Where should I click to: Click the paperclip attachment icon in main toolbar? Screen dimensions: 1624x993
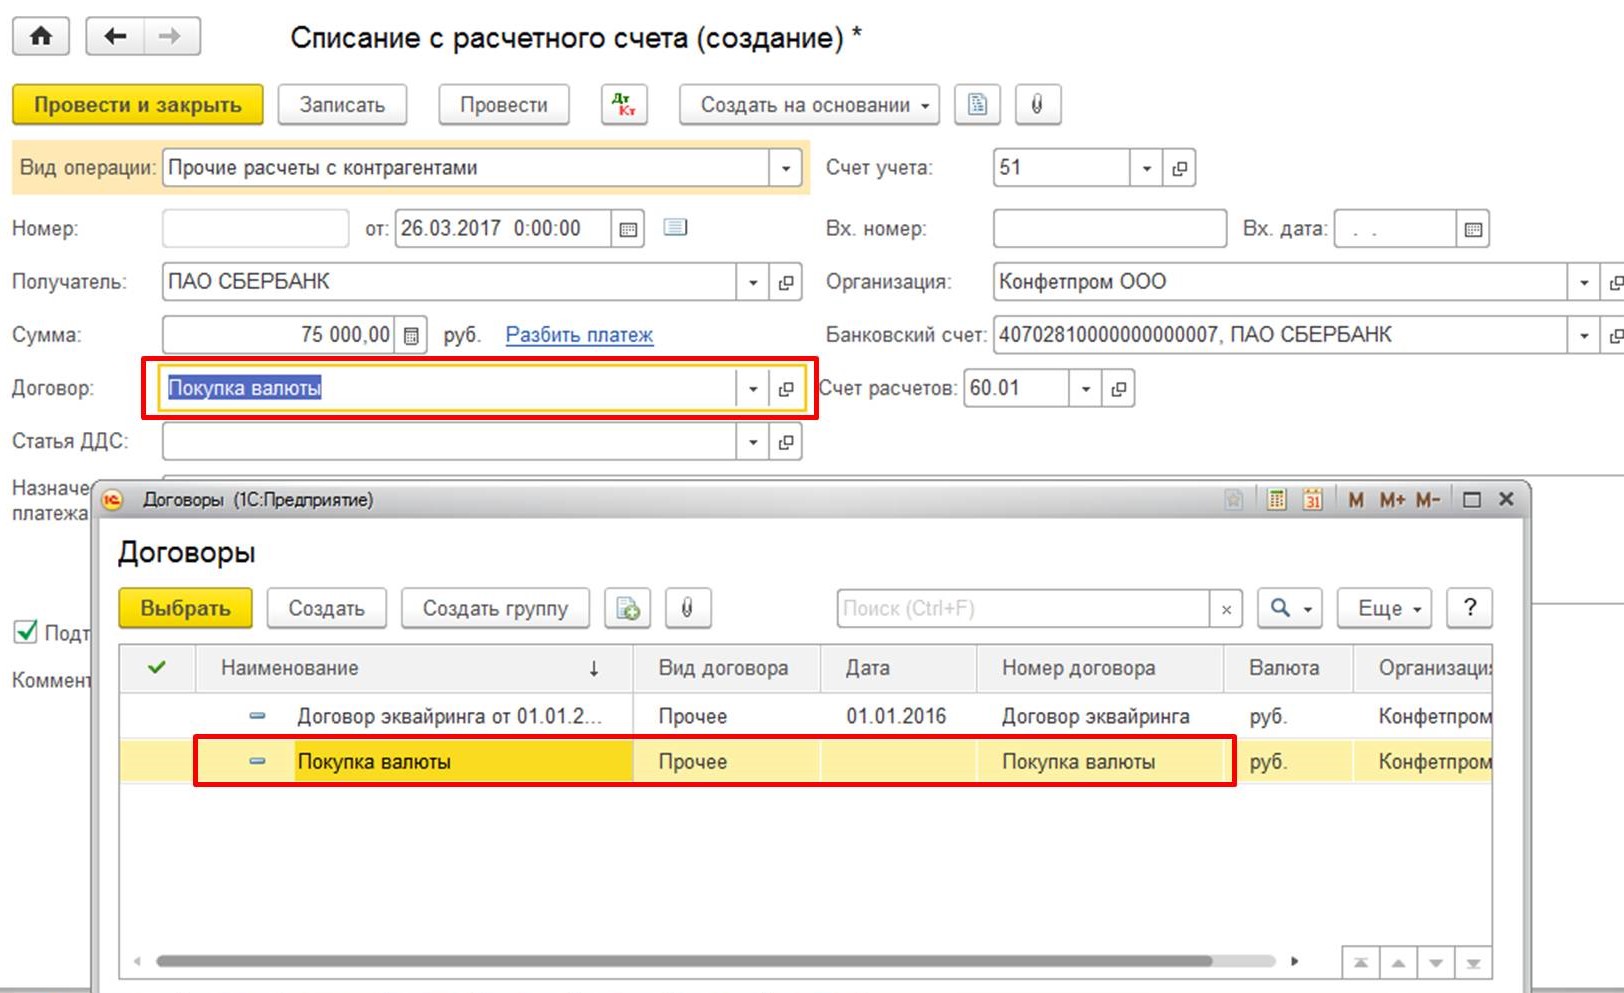click(1037, 105)
